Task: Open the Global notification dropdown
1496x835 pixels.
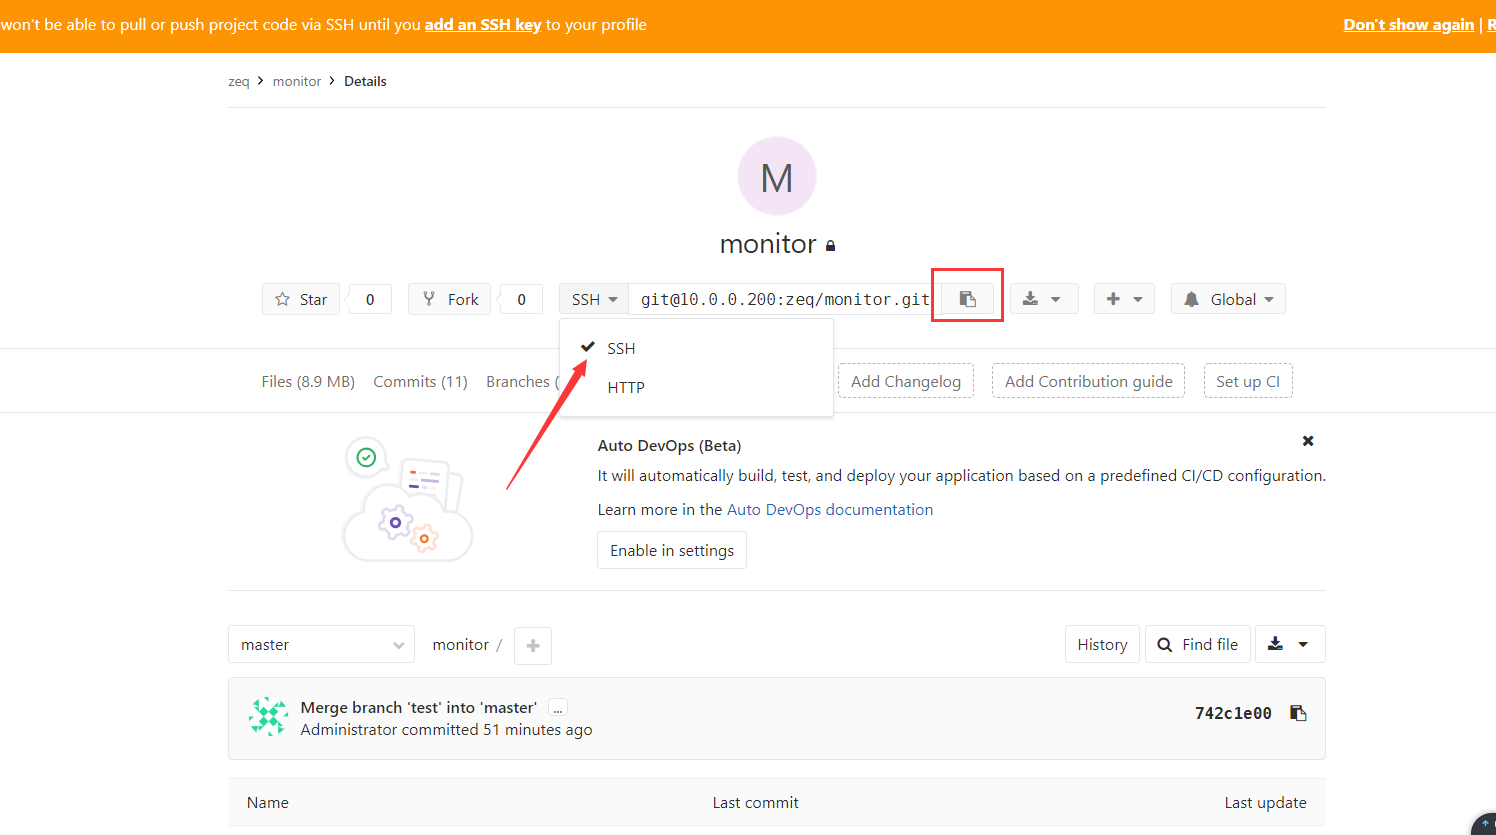Action: tap(1228, 299)
